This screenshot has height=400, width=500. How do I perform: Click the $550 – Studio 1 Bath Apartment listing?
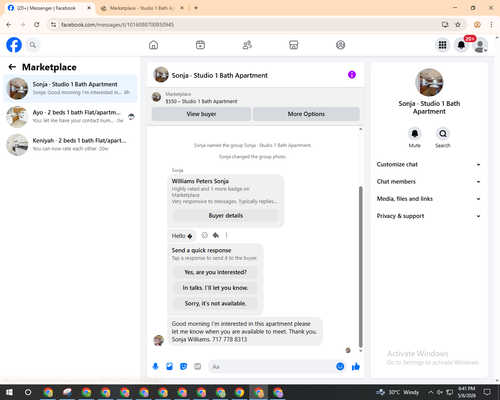tap(201, 101)
